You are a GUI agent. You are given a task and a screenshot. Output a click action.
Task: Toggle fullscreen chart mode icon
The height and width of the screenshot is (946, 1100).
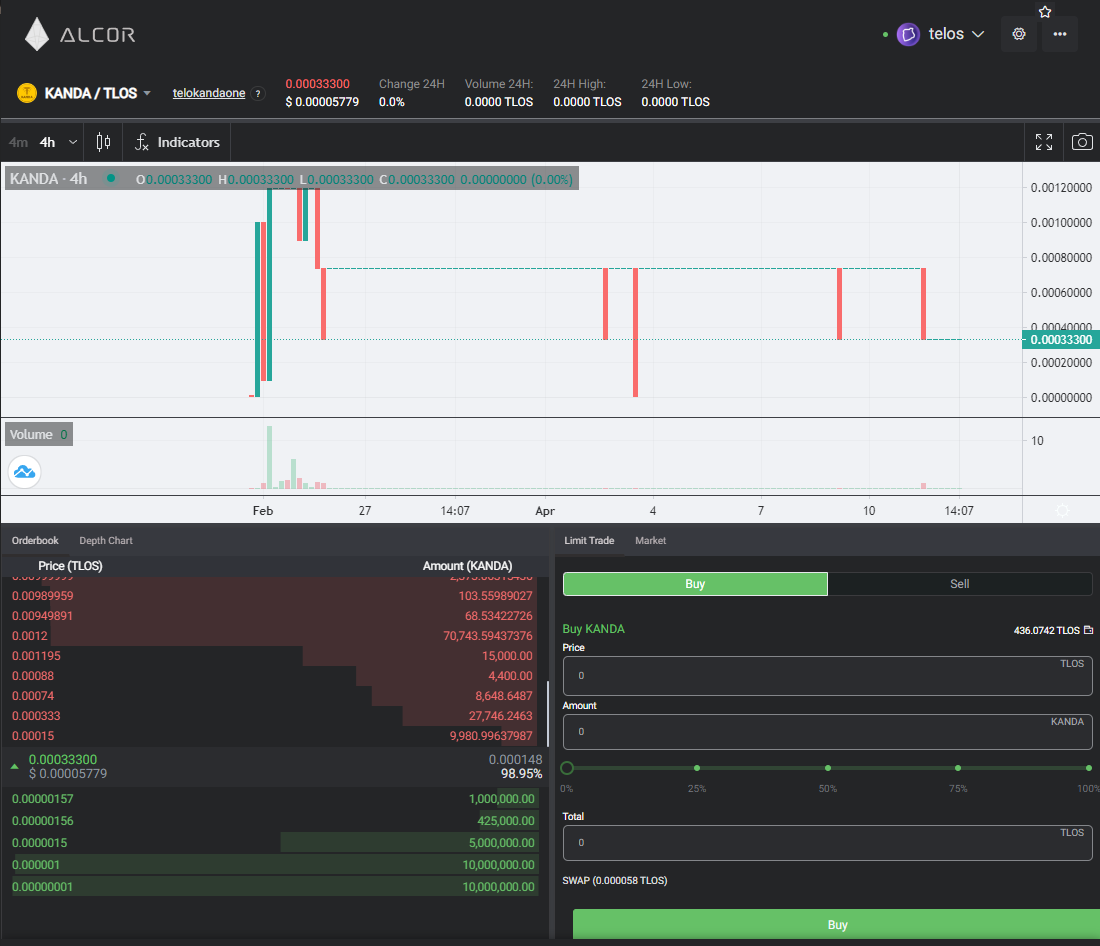(x=1044, y=142)
